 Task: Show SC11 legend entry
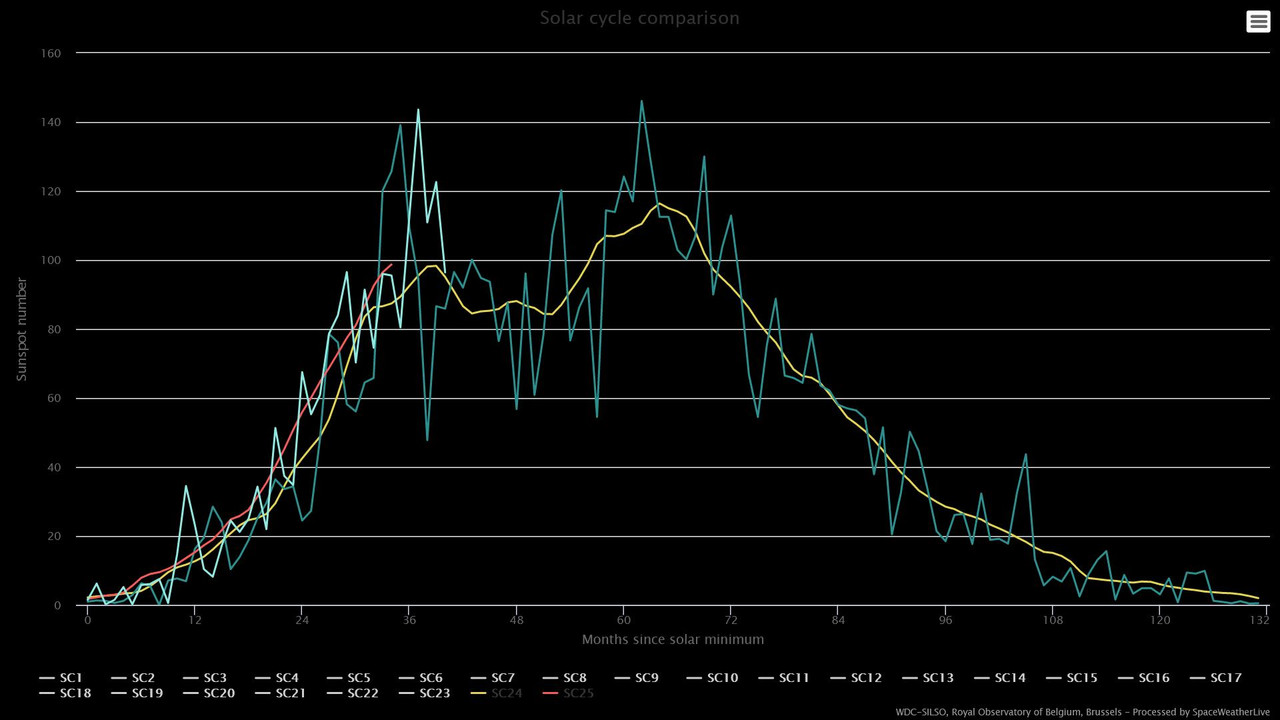pos(784,678)
